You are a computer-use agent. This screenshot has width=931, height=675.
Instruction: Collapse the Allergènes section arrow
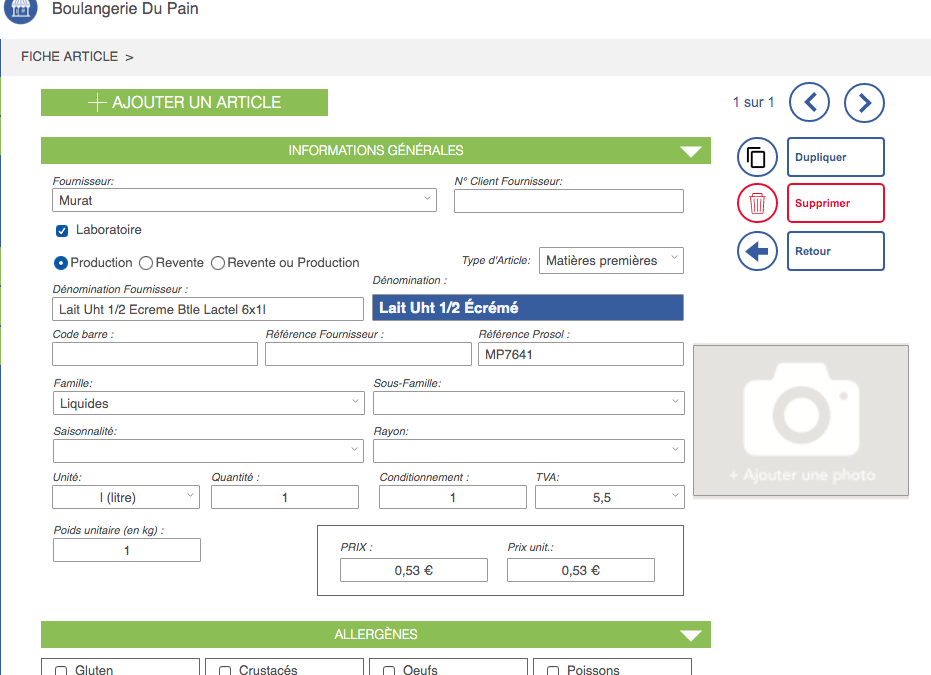(x=691, y=635)
